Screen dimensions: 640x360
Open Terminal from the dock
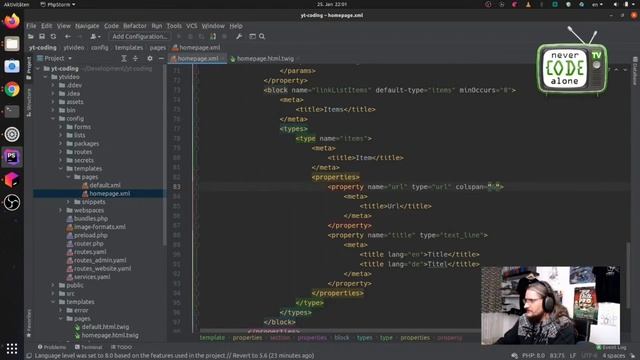point(12,111)
